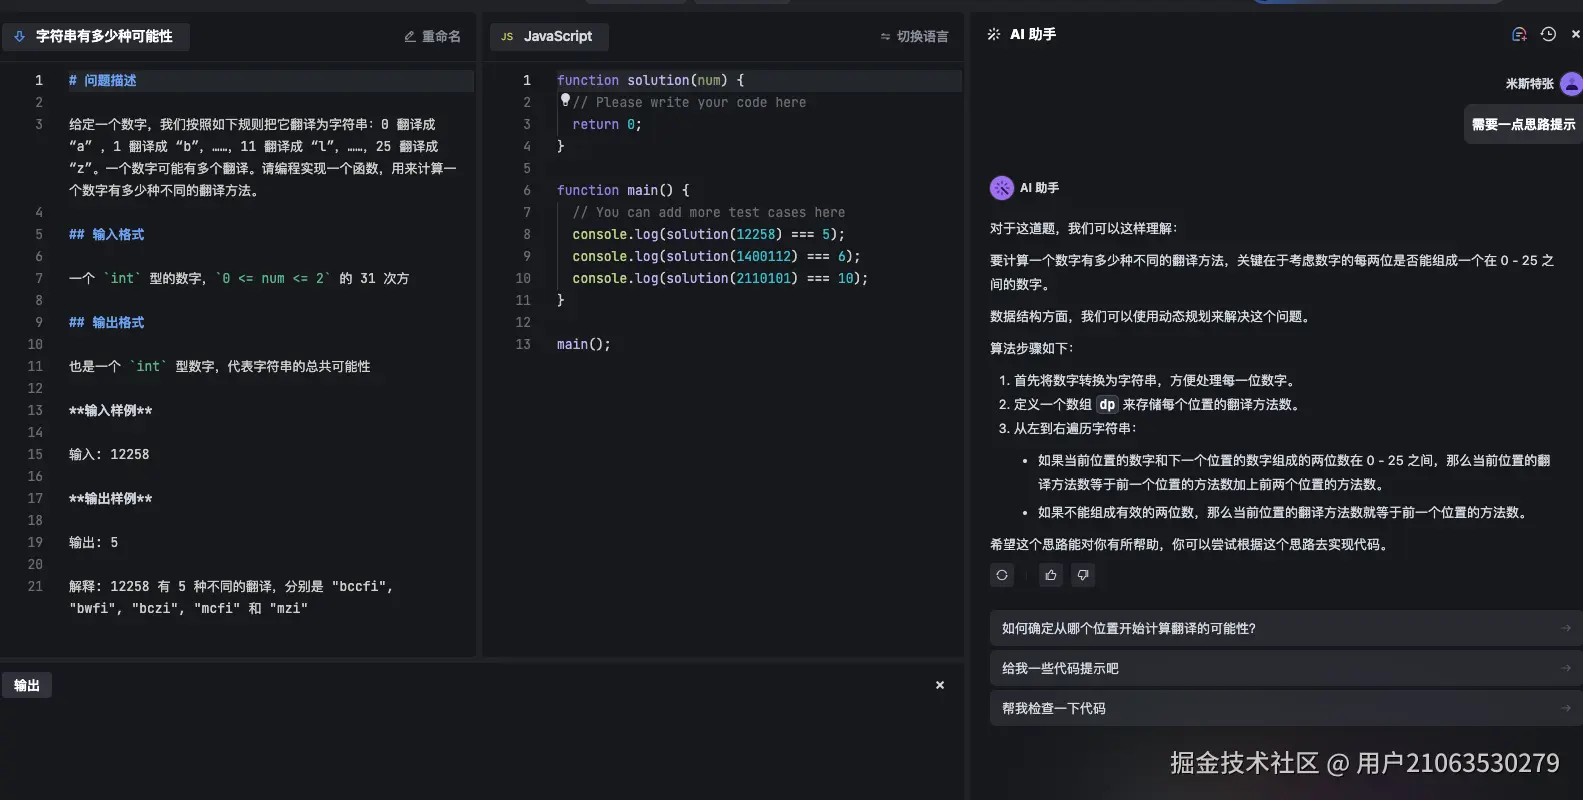
Task: Click the download arrow icon beside problem title
Action: coord(19,36)
